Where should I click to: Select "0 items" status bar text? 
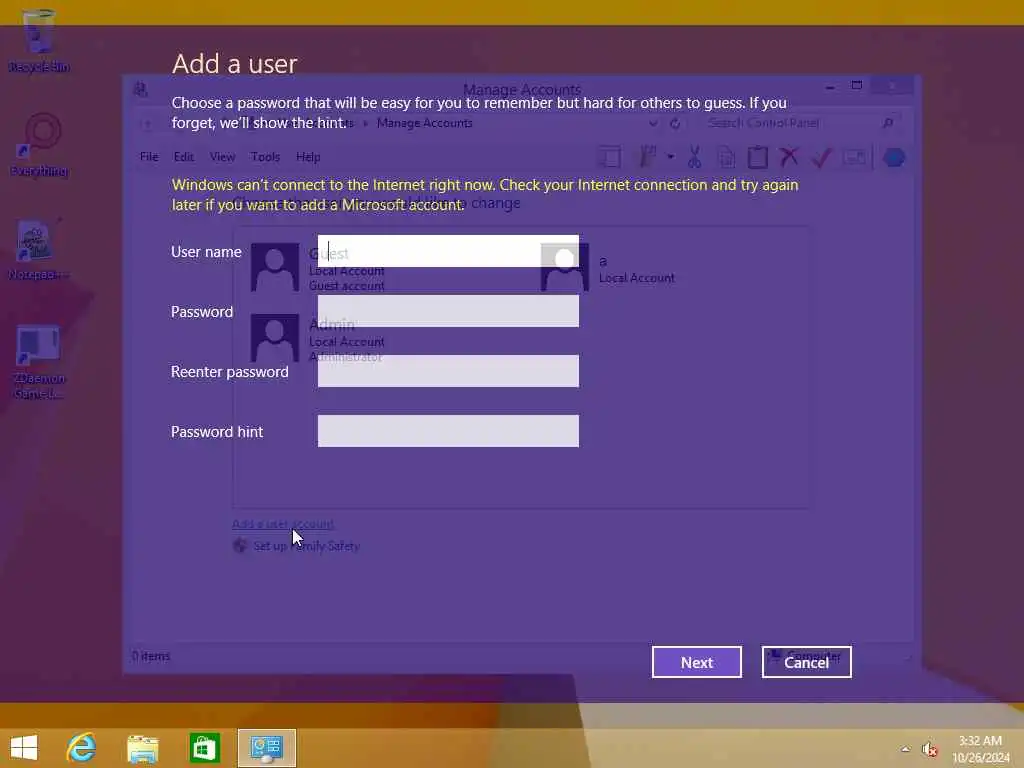[151, 656]
